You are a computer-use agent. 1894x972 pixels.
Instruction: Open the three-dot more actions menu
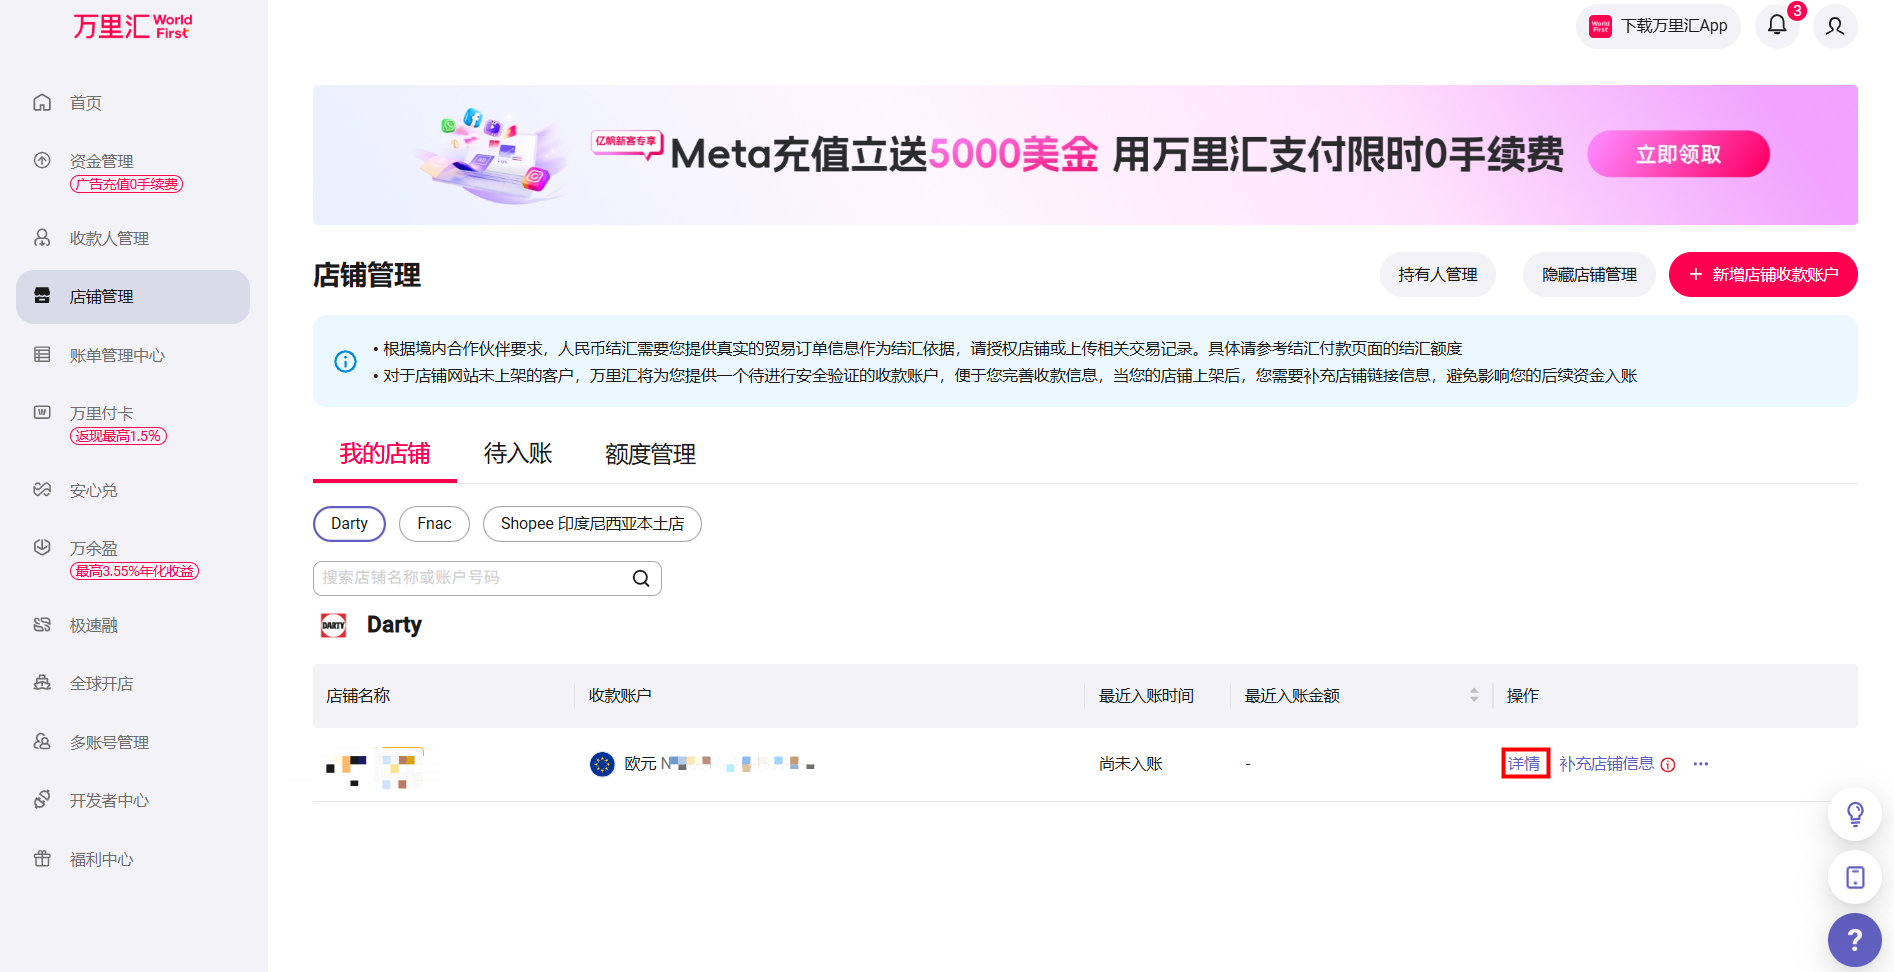point(1701,764)
